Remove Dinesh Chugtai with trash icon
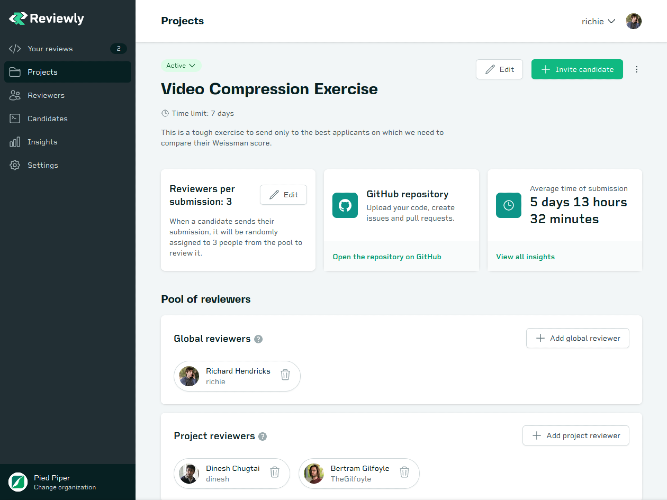 [275, 472]
